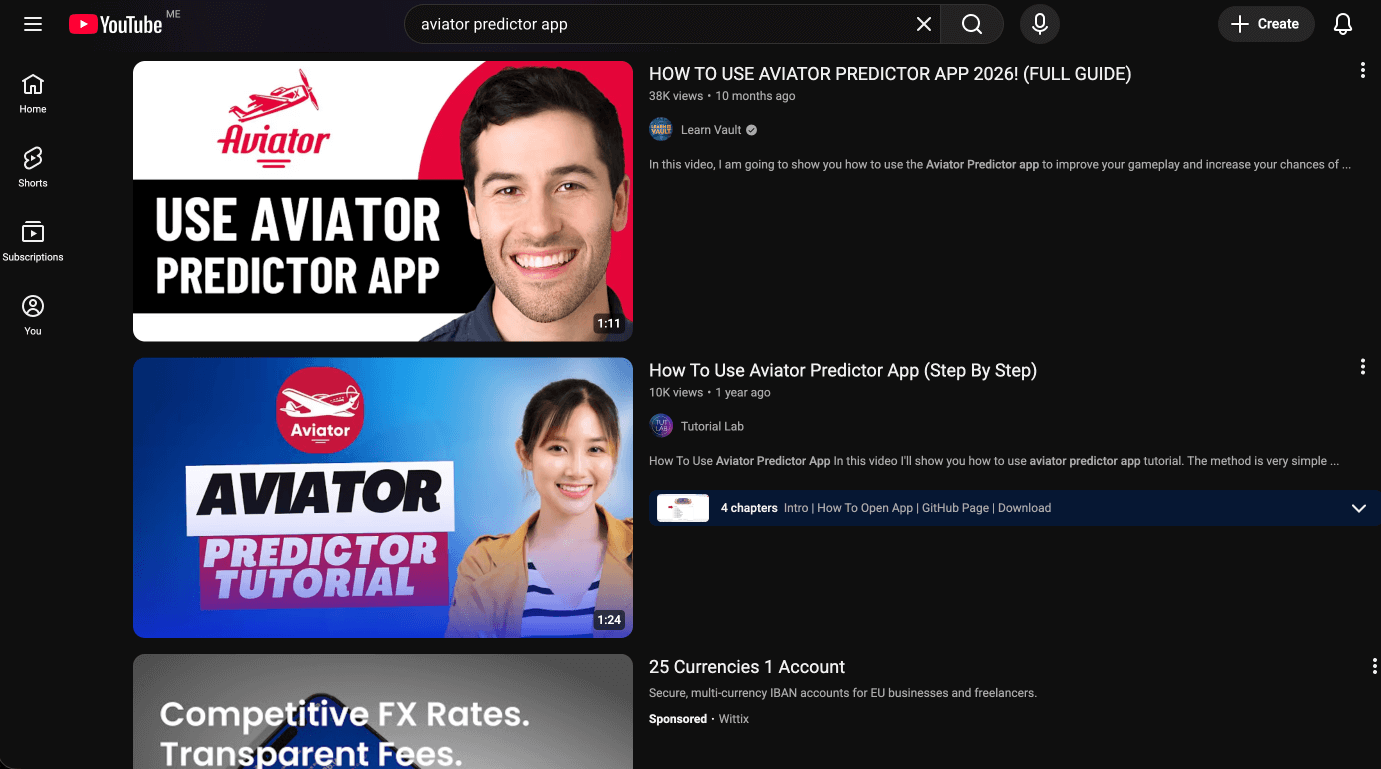Open the Subscriptions feed
This screenshot has height=769, width=1381.
(x=32, y=238)
